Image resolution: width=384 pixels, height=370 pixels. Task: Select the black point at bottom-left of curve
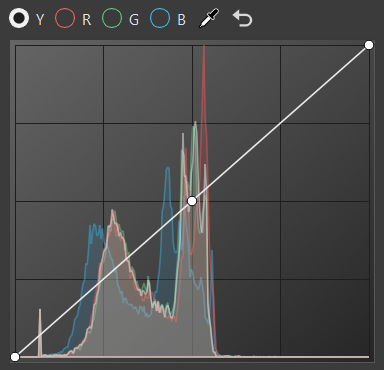click(15, 357)
